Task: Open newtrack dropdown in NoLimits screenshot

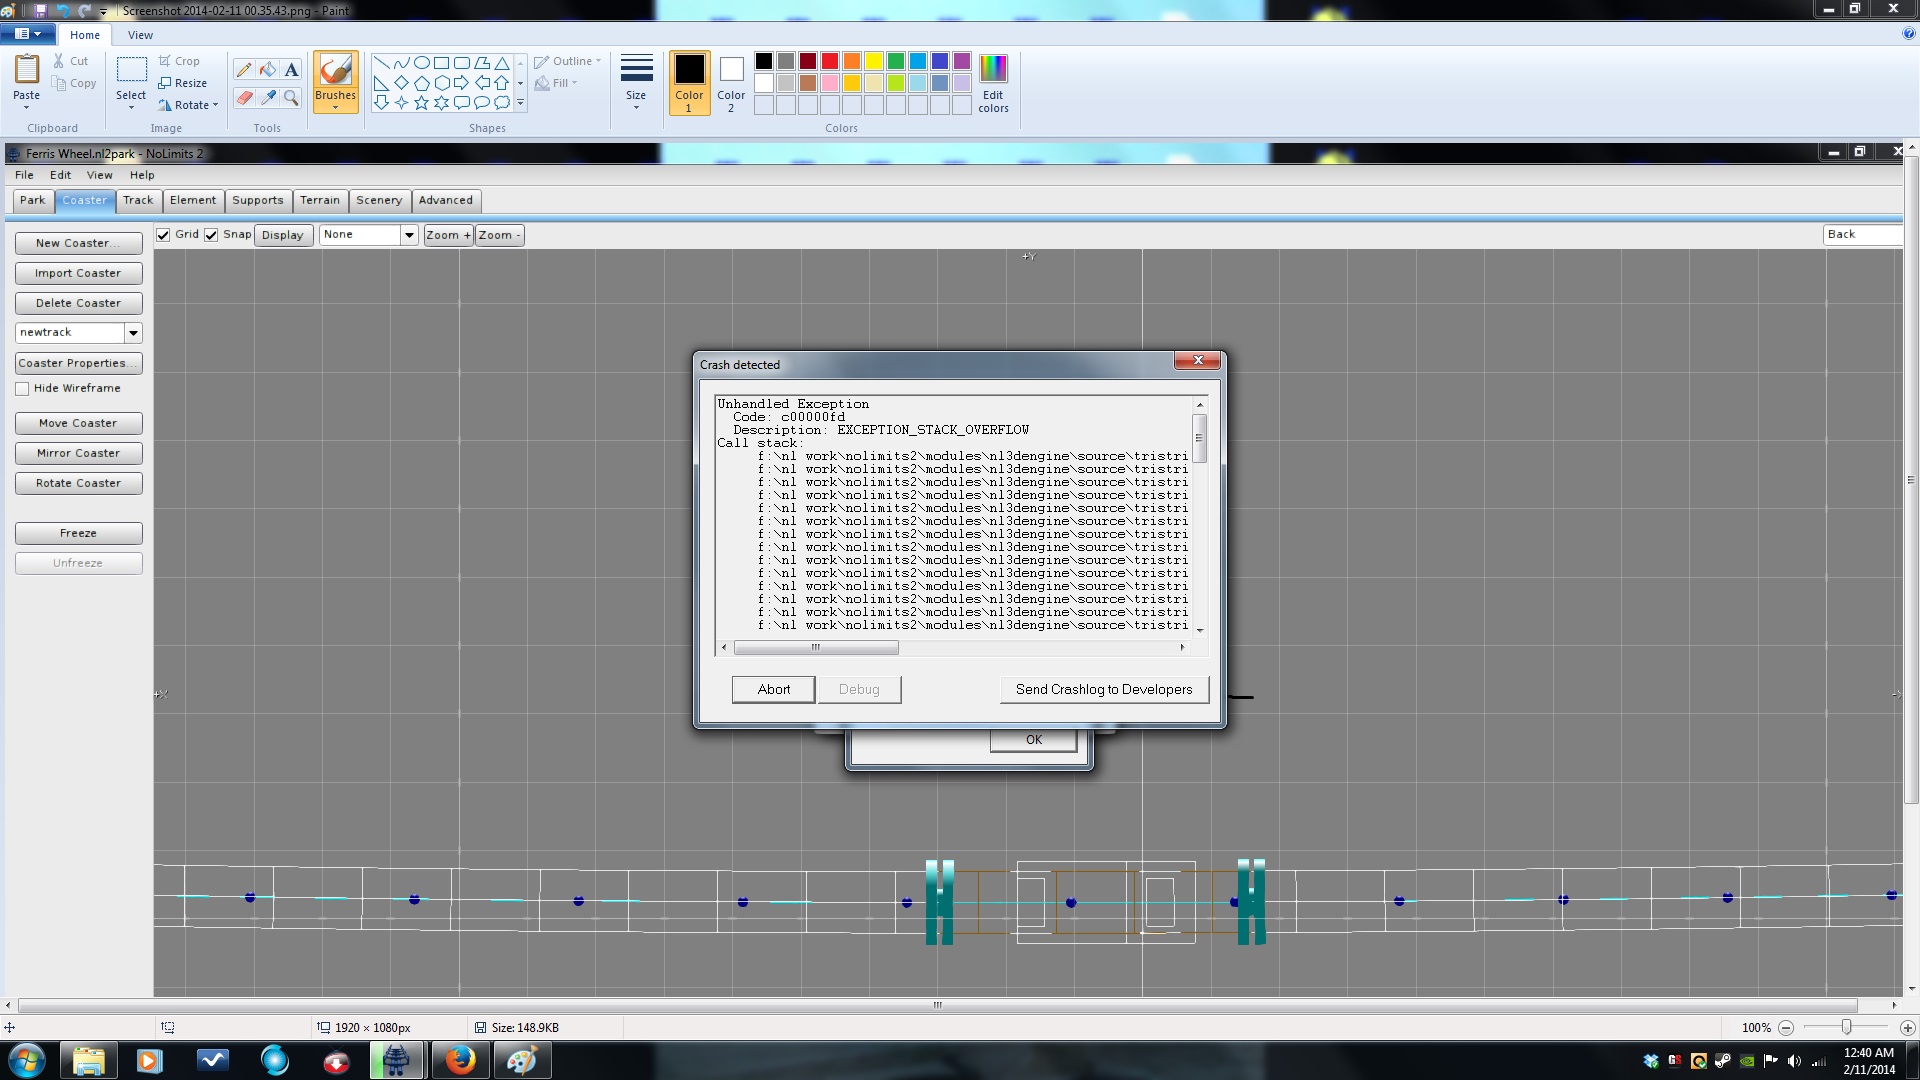Action: point(133,333)
